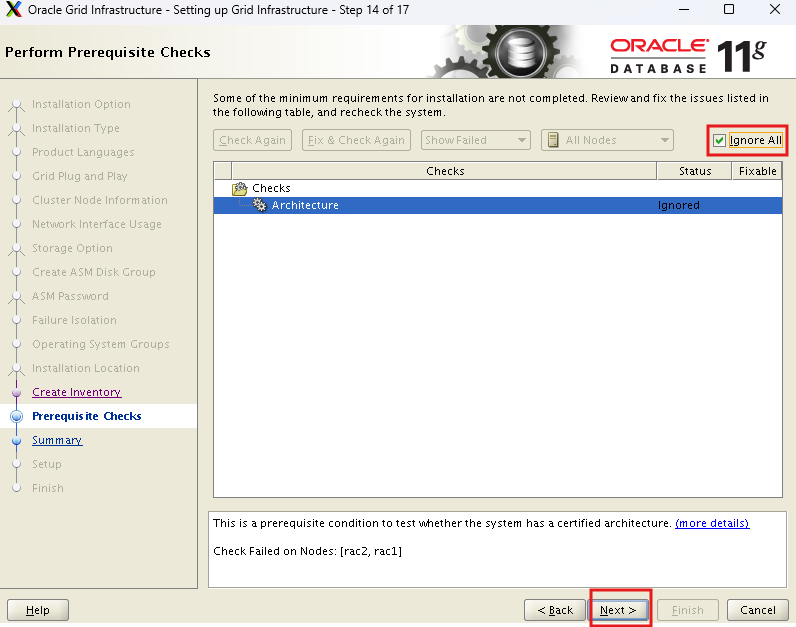This screenshot has width=796, height=627.
Task: Select the Architecture check row
Action: 498,205
